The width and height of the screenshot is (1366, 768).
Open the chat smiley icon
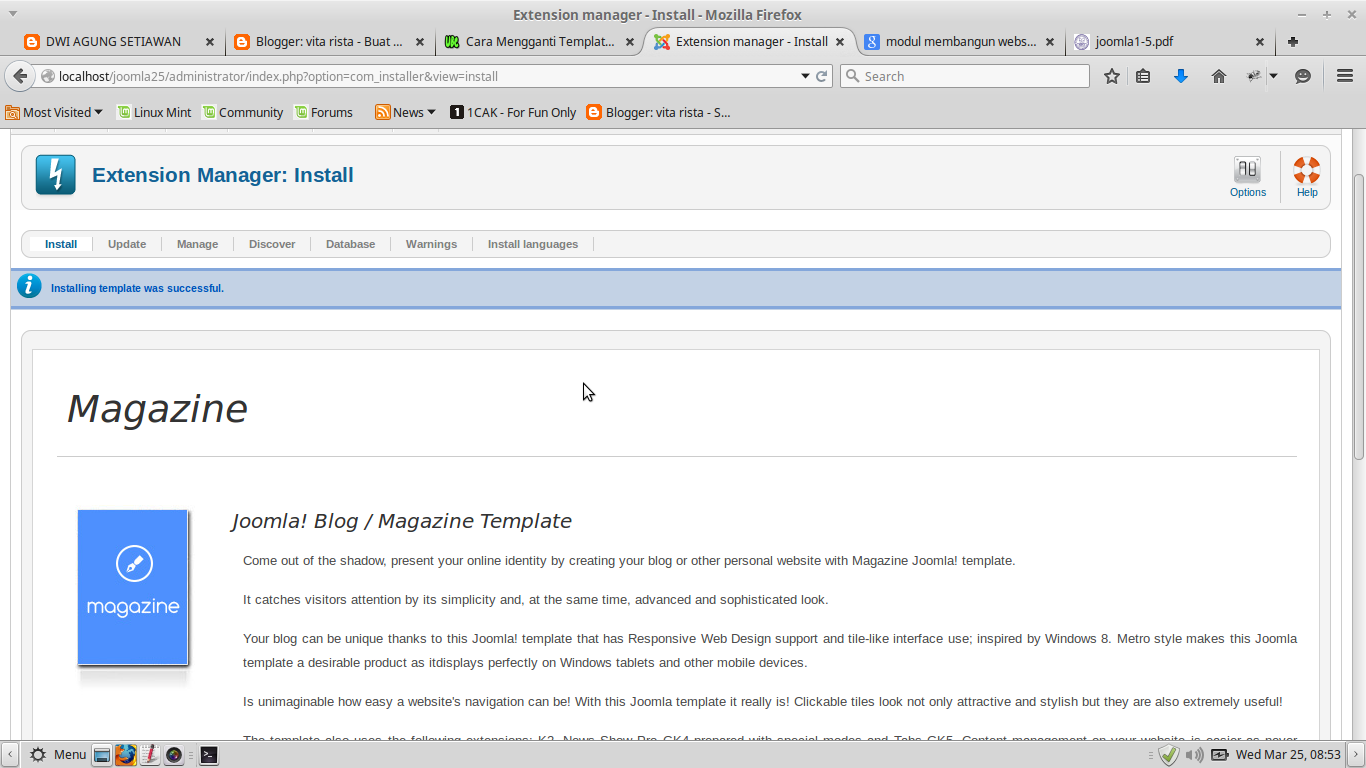1303,76
